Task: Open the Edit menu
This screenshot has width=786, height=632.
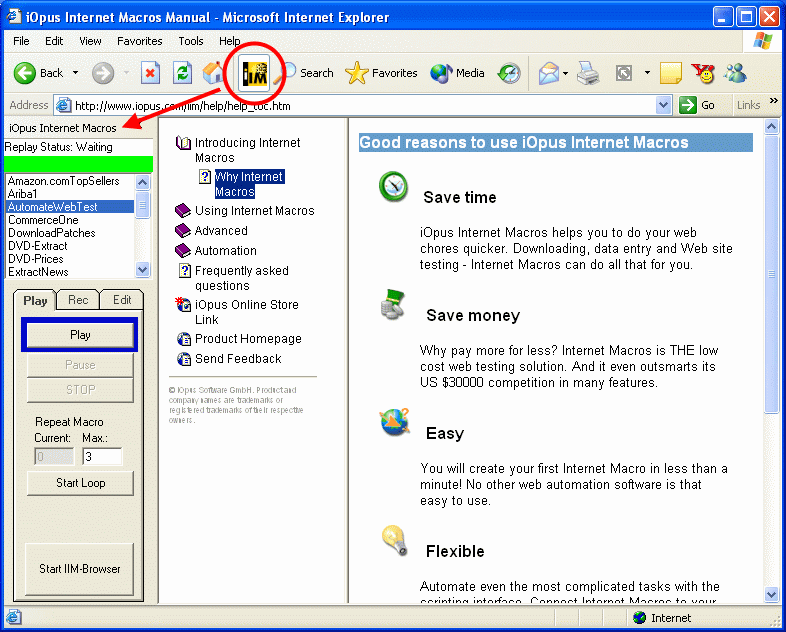Action: pos(54,41)
